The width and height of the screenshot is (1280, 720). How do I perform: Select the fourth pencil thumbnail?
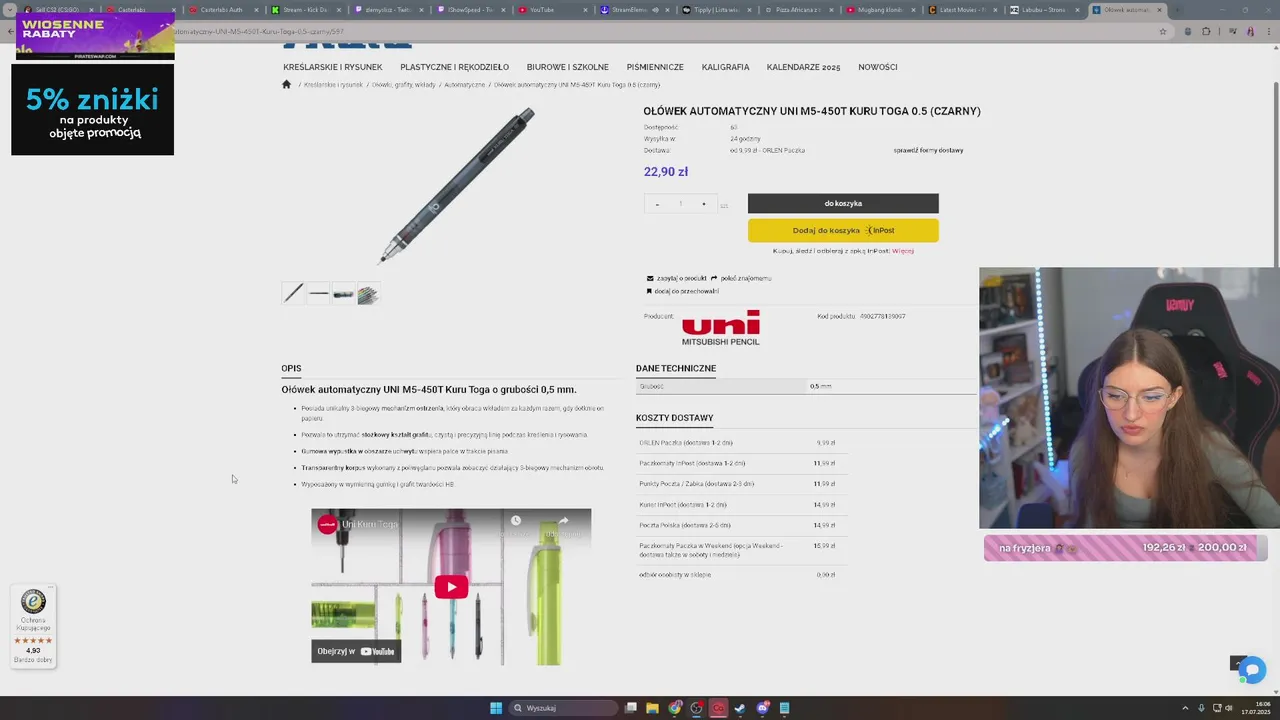368,293
